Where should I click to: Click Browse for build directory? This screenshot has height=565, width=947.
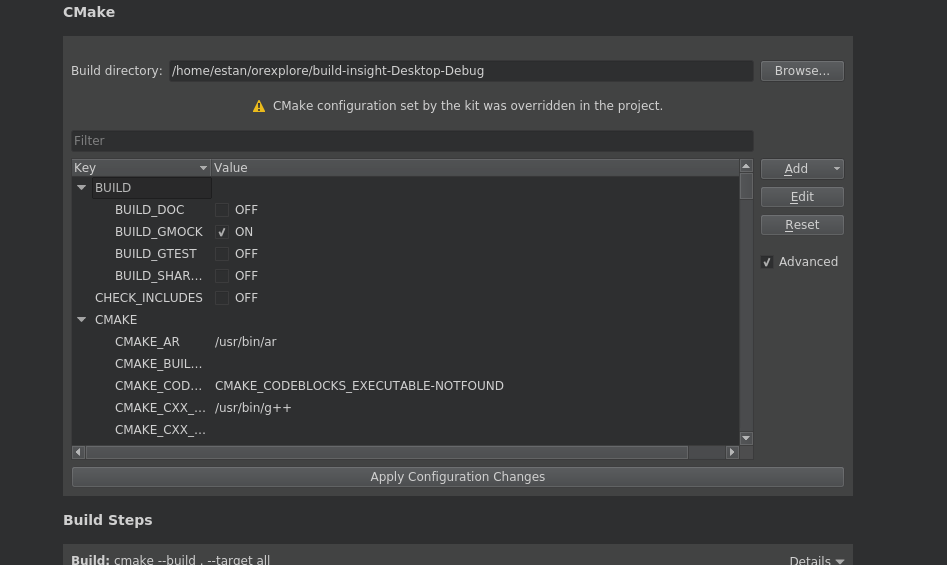[x=802, y=71]
